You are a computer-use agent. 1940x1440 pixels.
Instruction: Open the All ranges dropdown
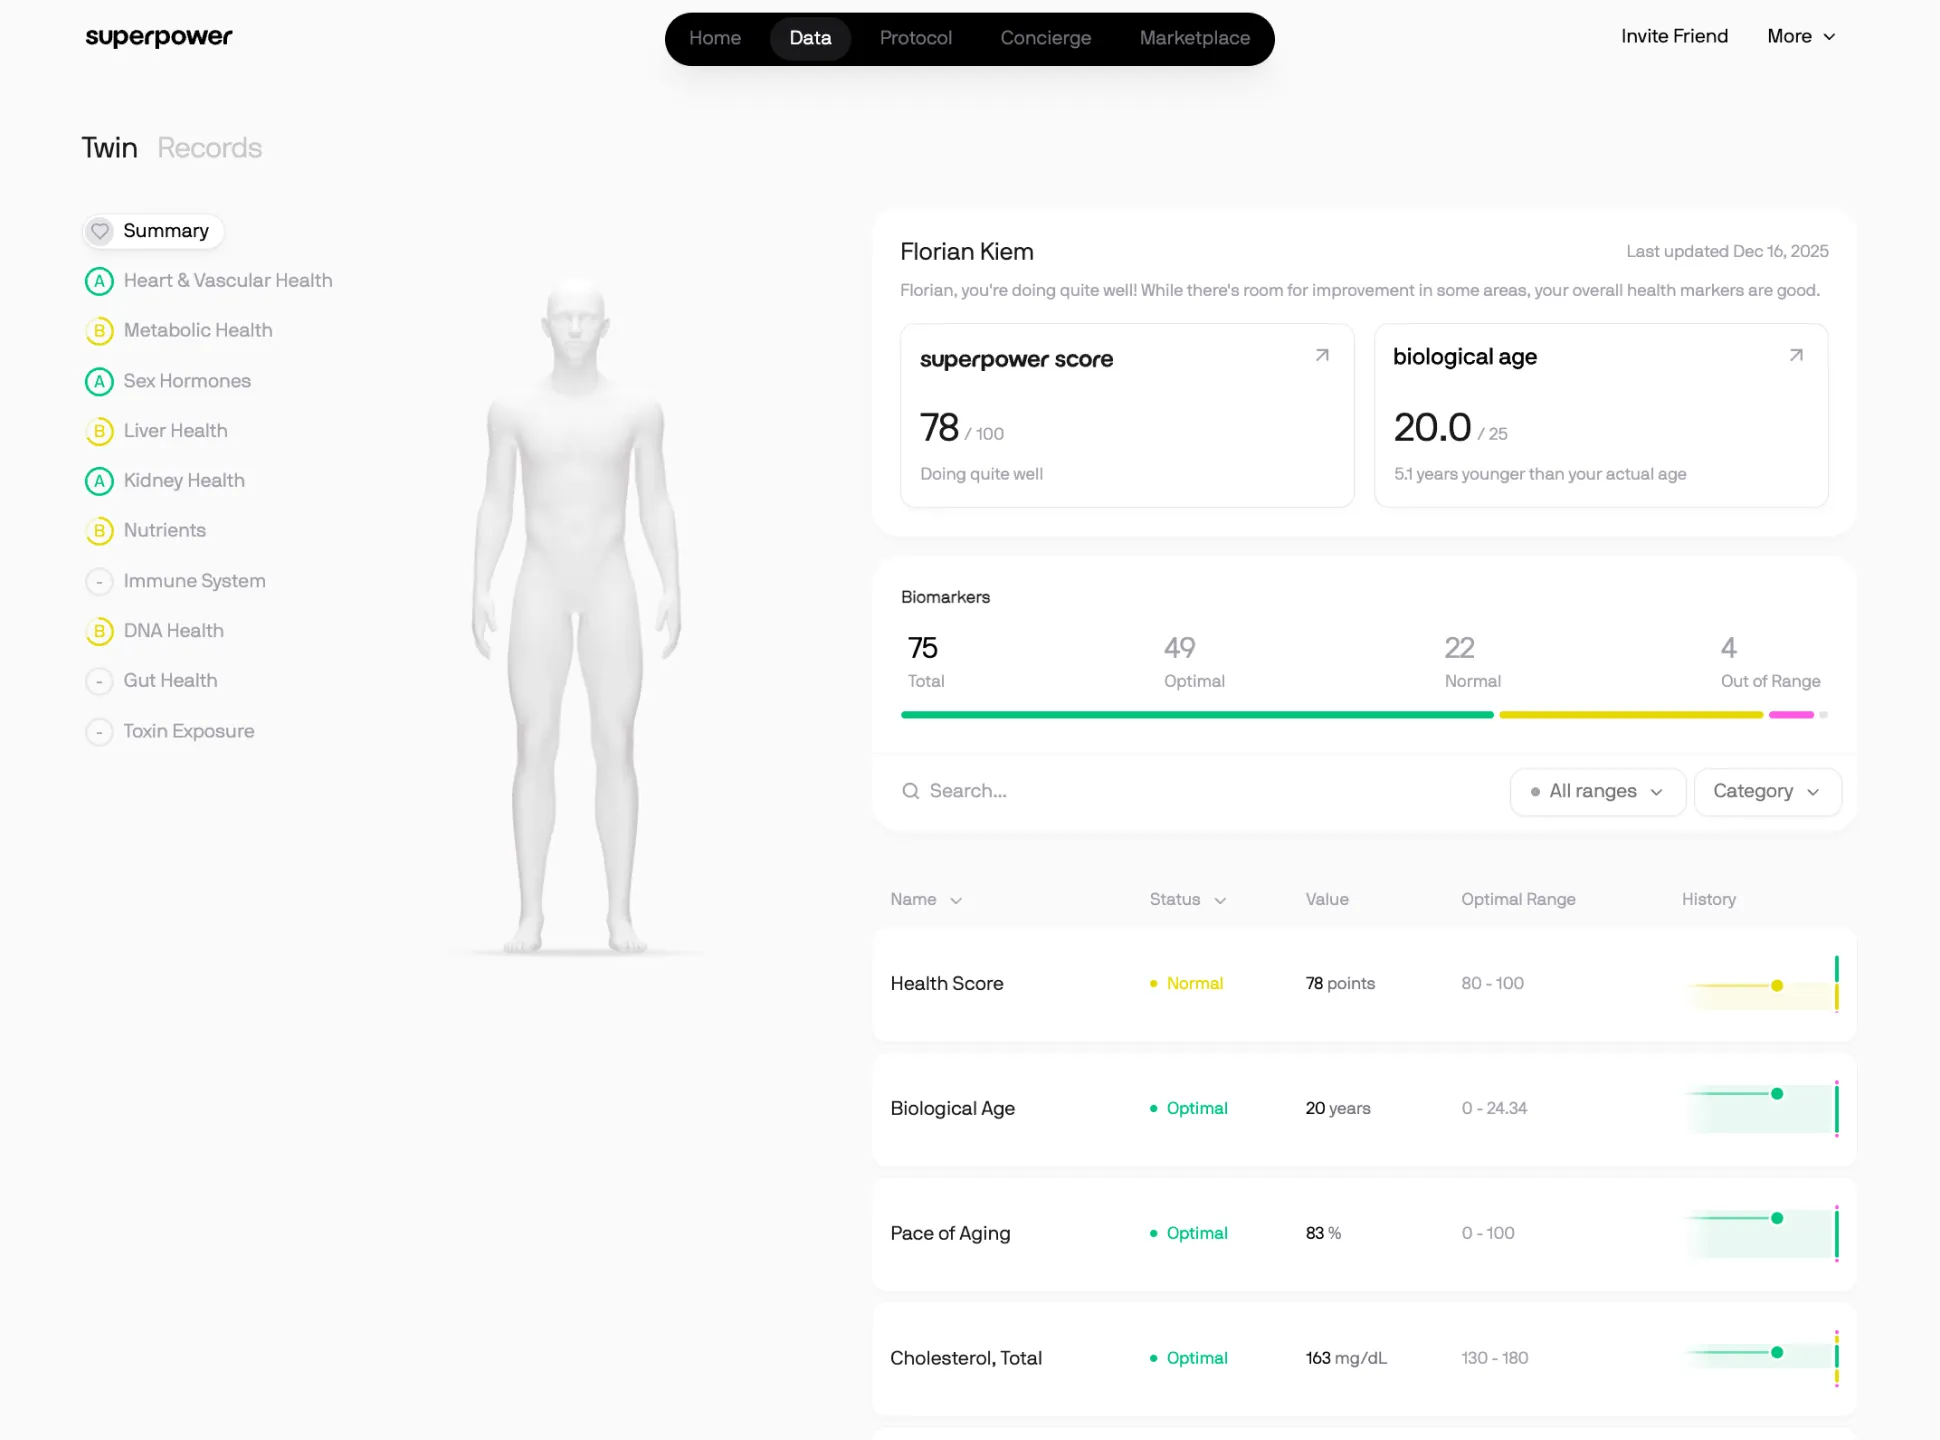1597,791
